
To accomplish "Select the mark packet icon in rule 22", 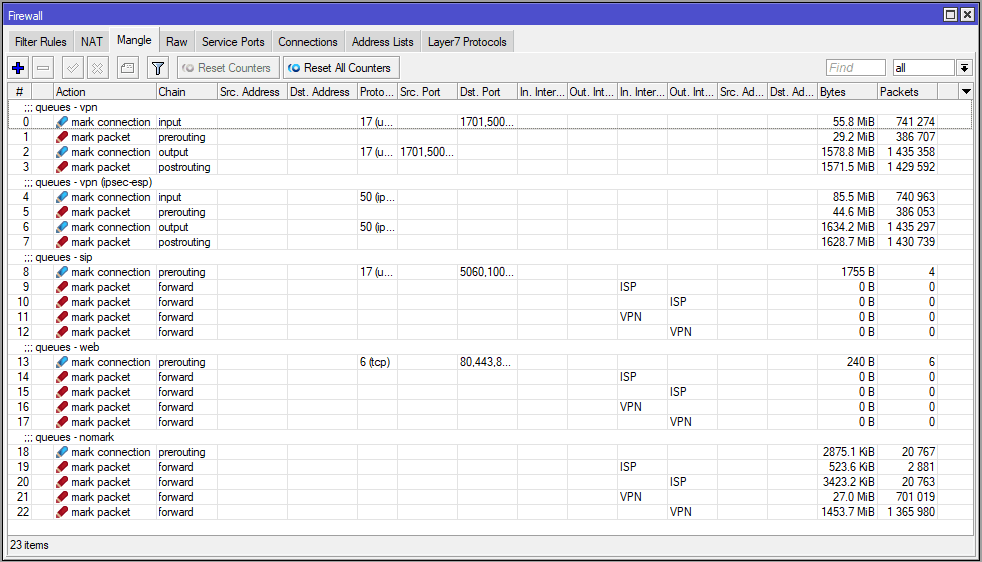I will tap(62, 512).
